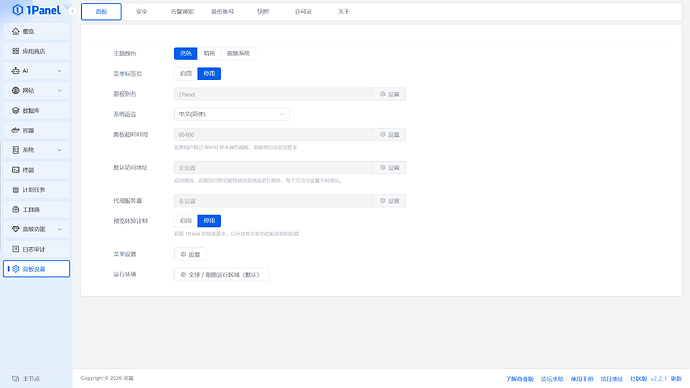Open the 使用手册 footer link
690x388 pixels.
click(x=582, y=379)
